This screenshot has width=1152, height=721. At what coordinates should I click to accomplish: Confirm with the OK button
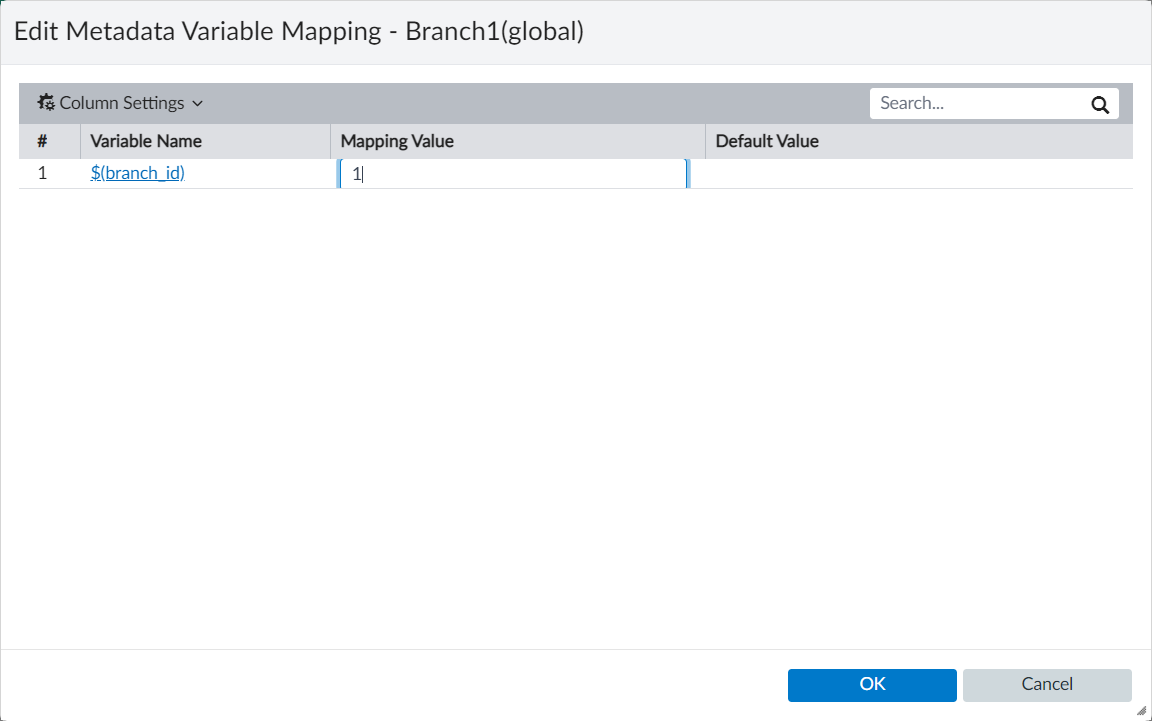pyautogui.click(x=872, y=685)
